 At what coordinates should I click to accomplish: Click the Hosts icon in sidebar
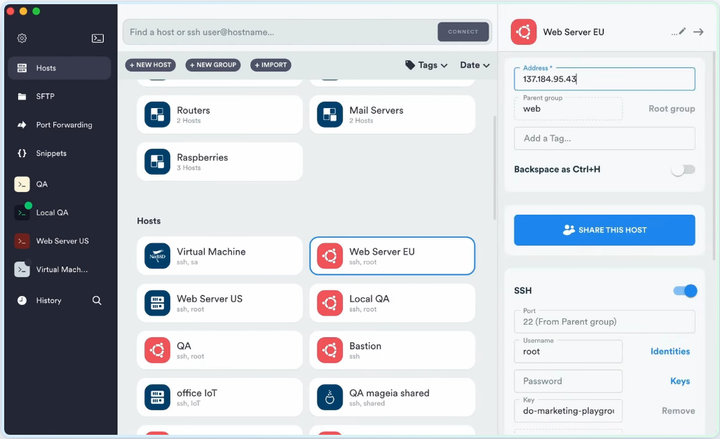[22, 68]
